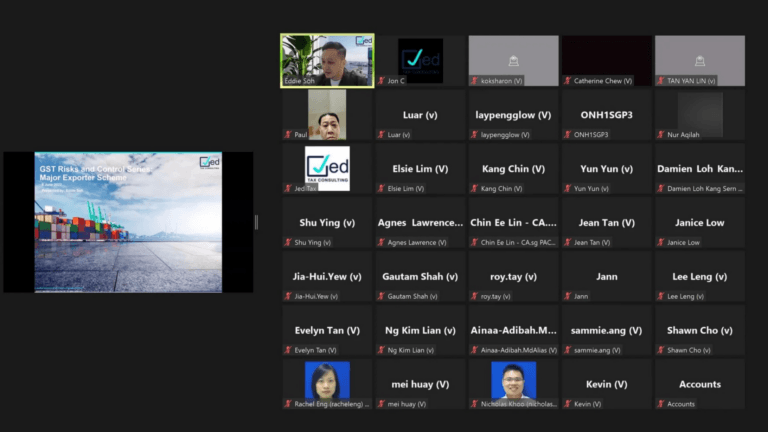This screenshot has width=768, height=432.
Task: Click large name 'sammie.ang (V)'
Action: point(606,331)
